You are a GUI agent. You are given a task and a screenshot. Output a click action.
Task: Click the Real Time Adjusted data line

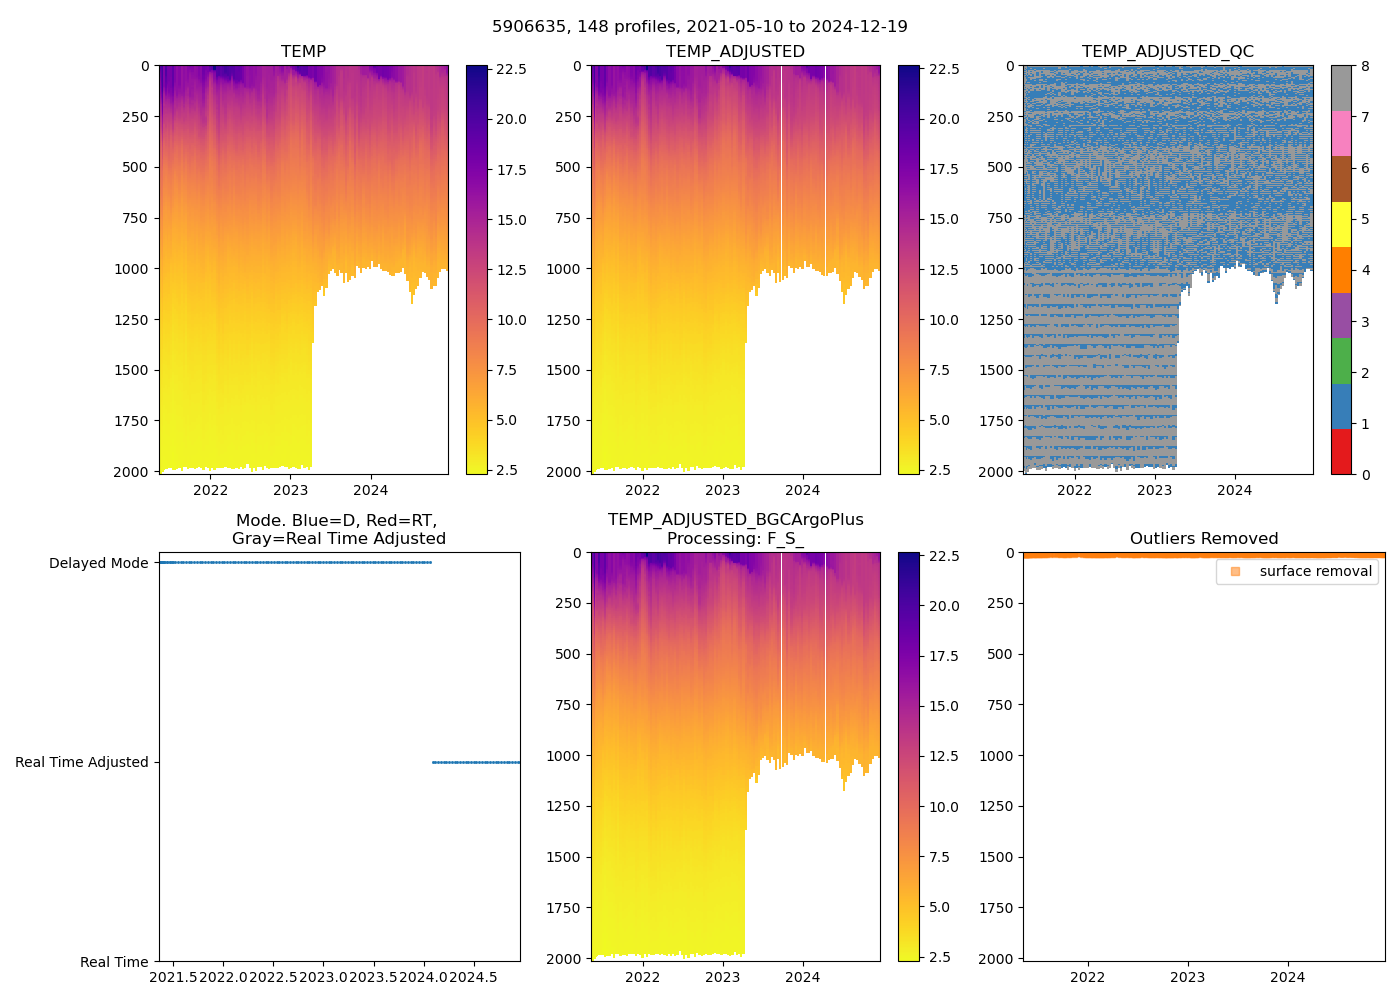[476, 762]
